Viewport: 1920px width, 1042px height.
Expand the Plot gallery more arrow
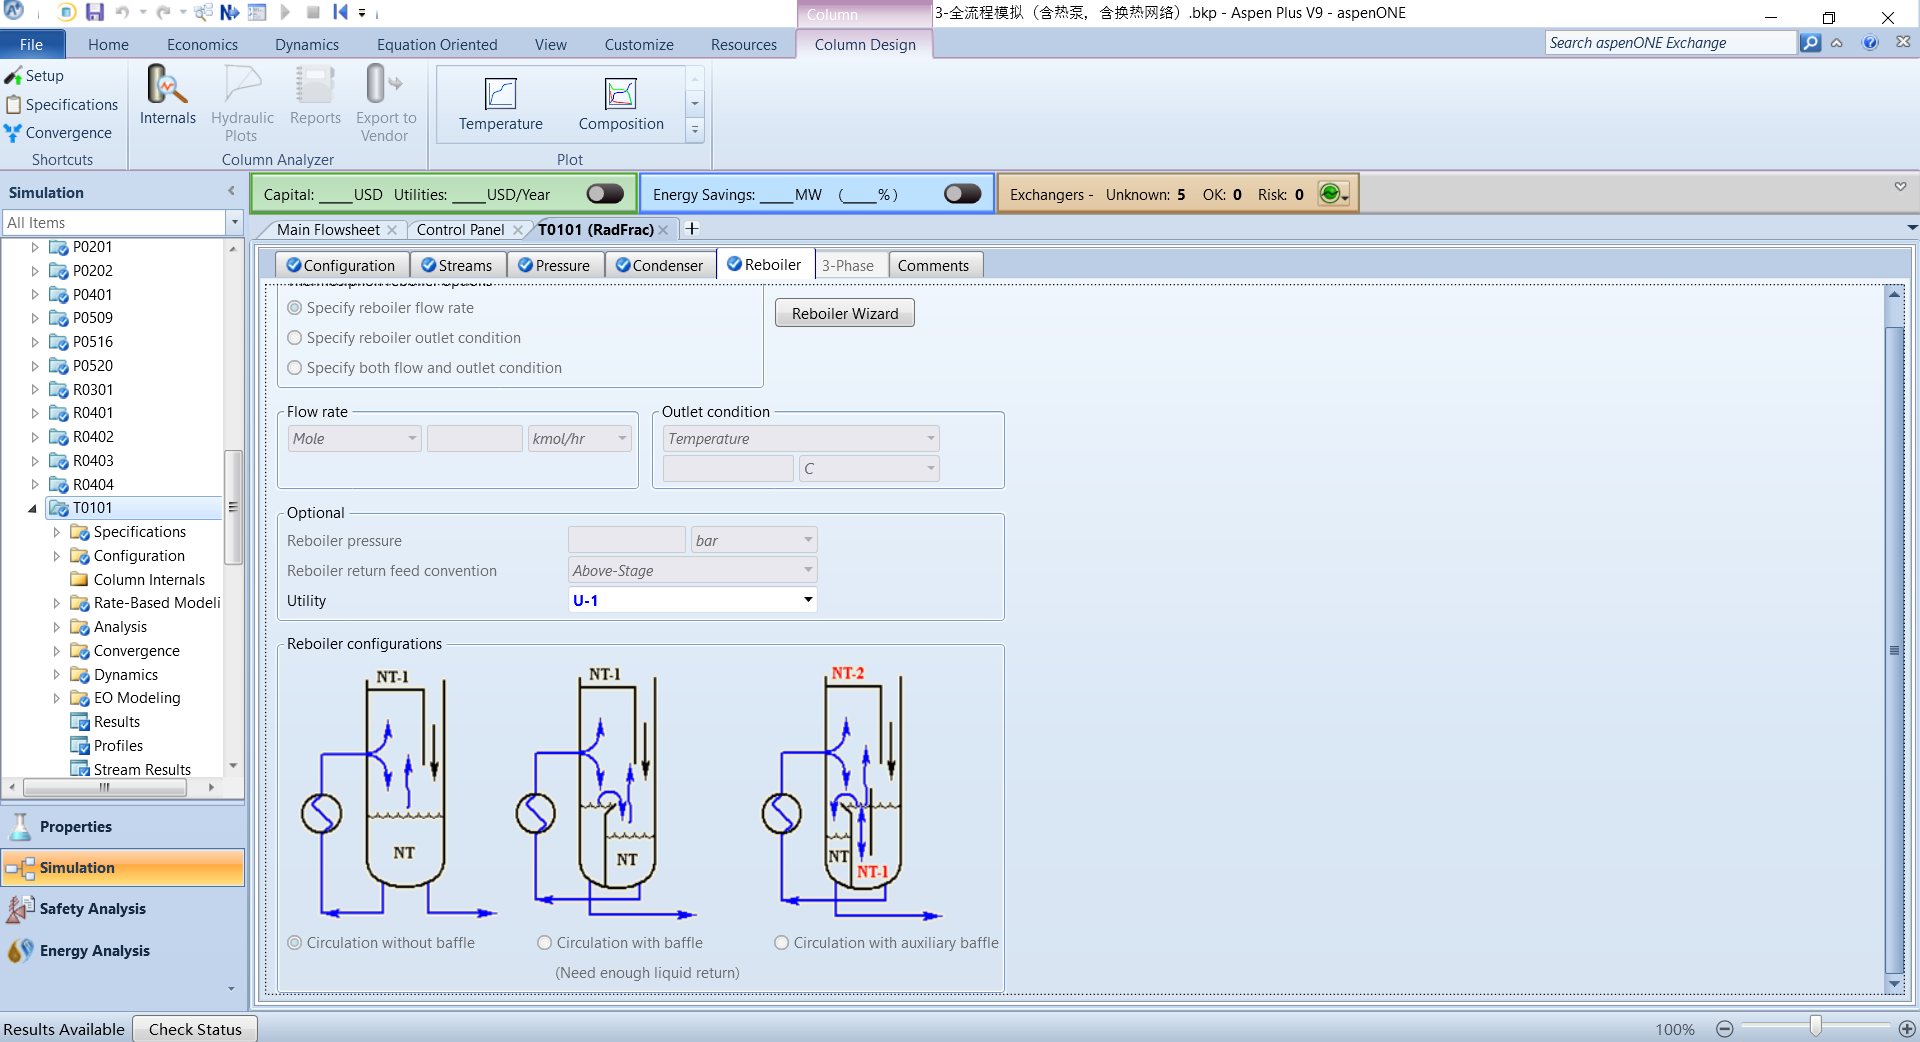point(695,130)
